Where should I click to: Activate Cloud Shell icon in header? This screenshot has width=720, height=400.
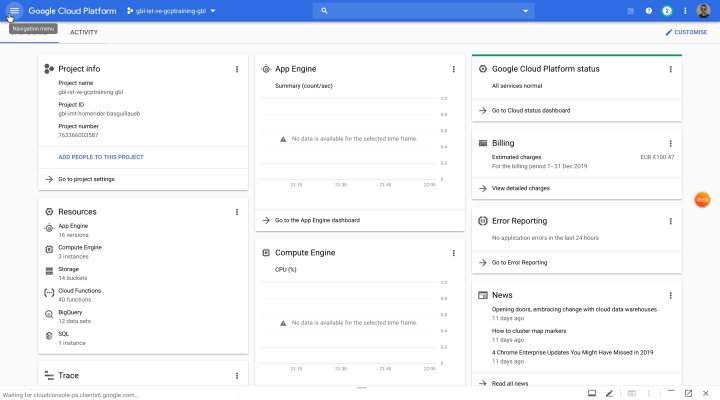pos(630,11)
